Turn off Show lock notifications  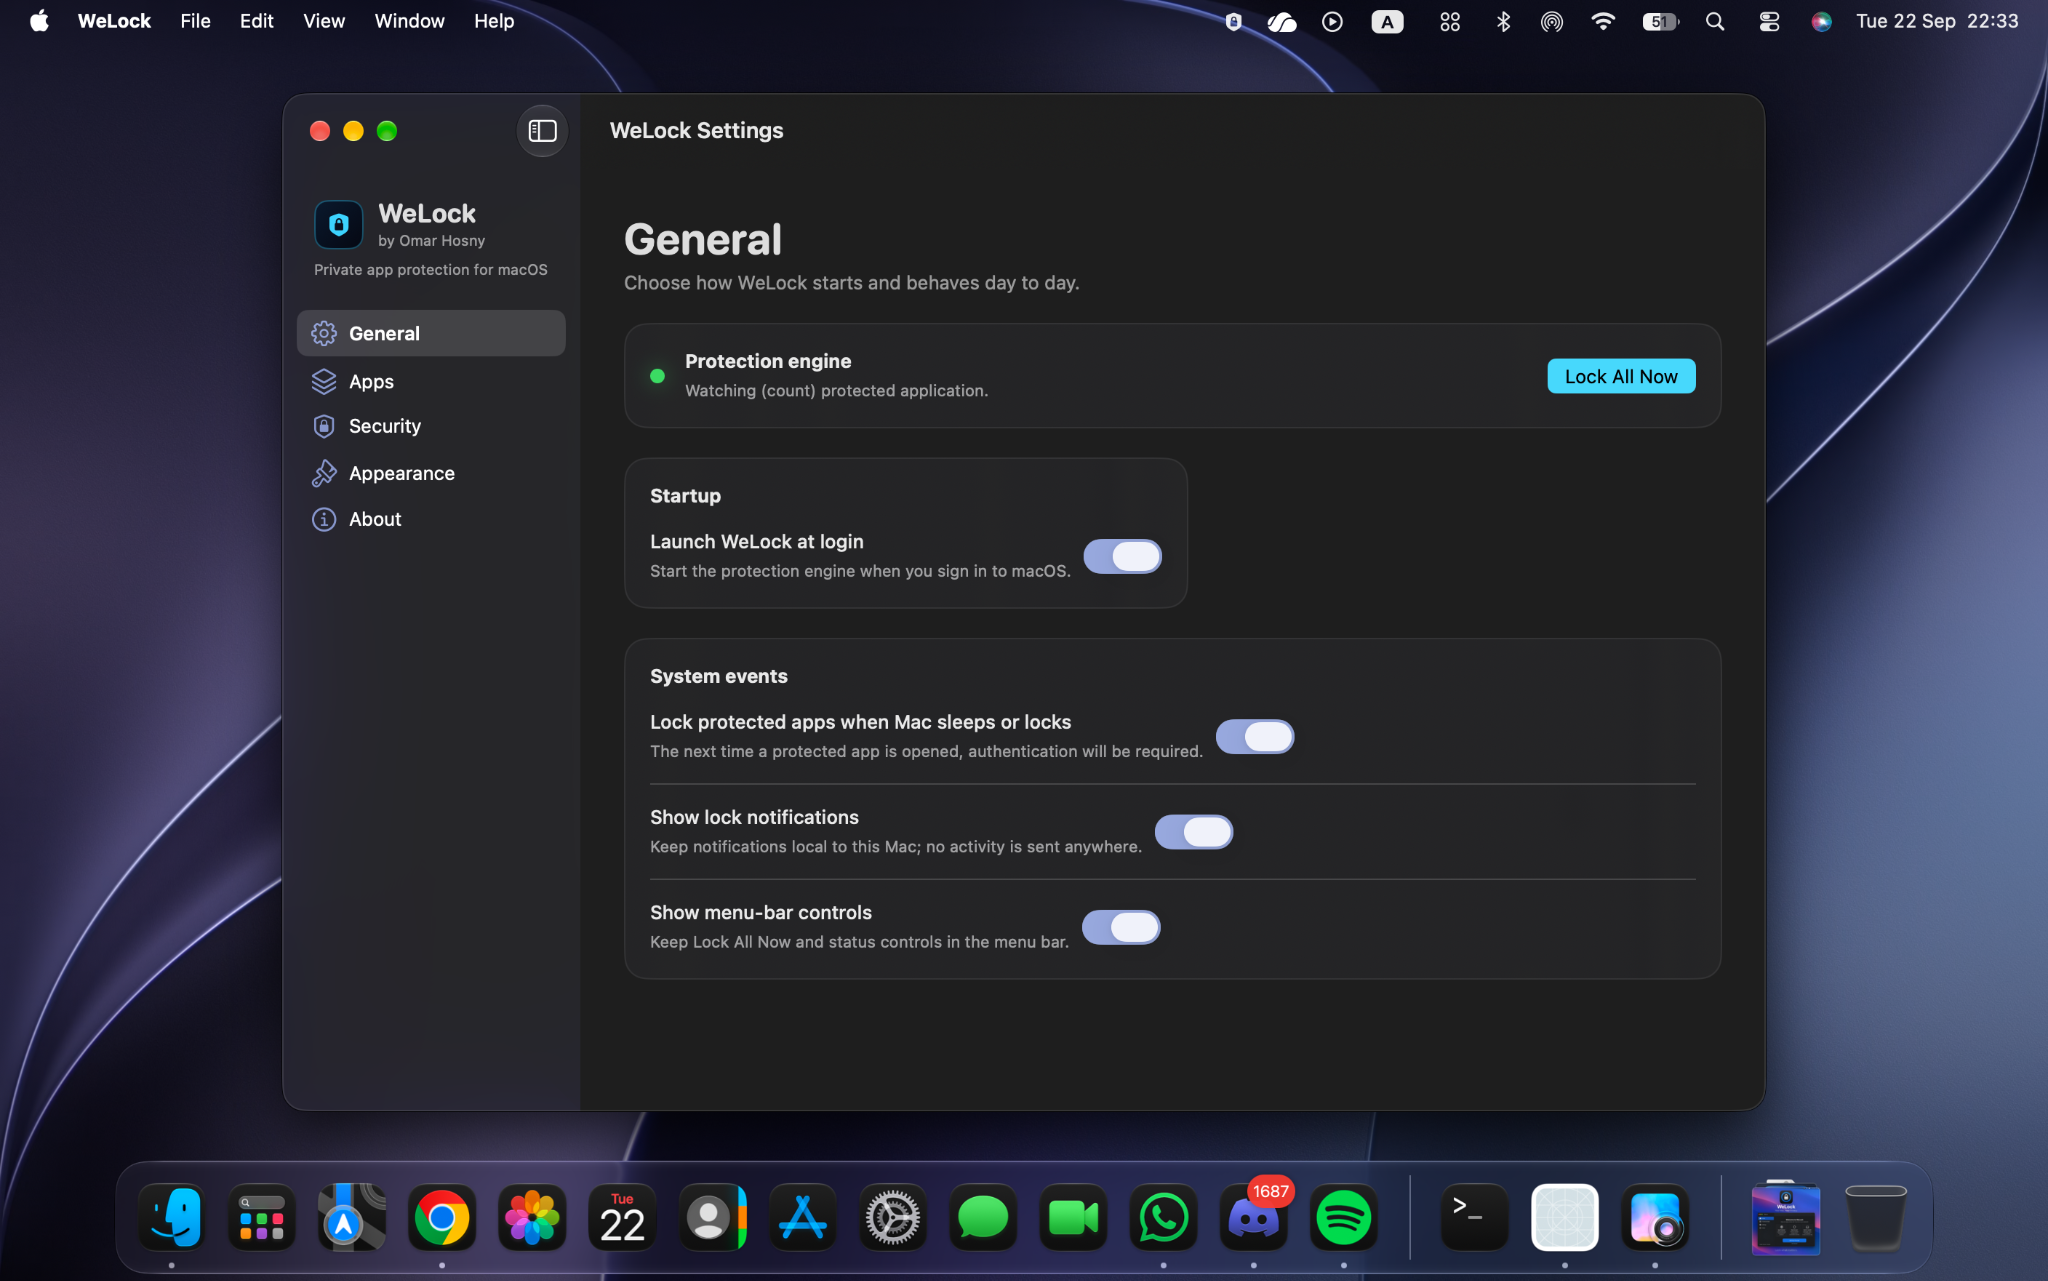click(1193, 832)
